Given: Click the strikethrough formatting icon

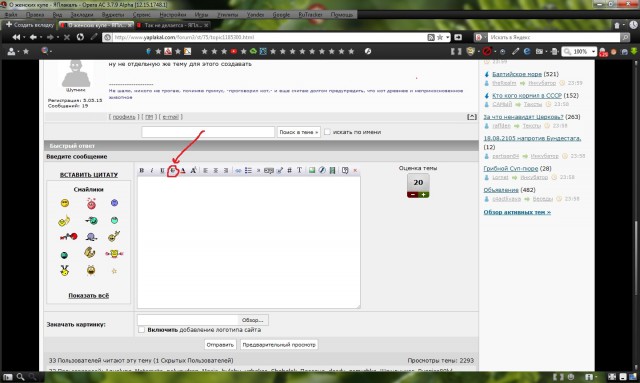Looking at the screenshot, I should (x=173, y=171).
